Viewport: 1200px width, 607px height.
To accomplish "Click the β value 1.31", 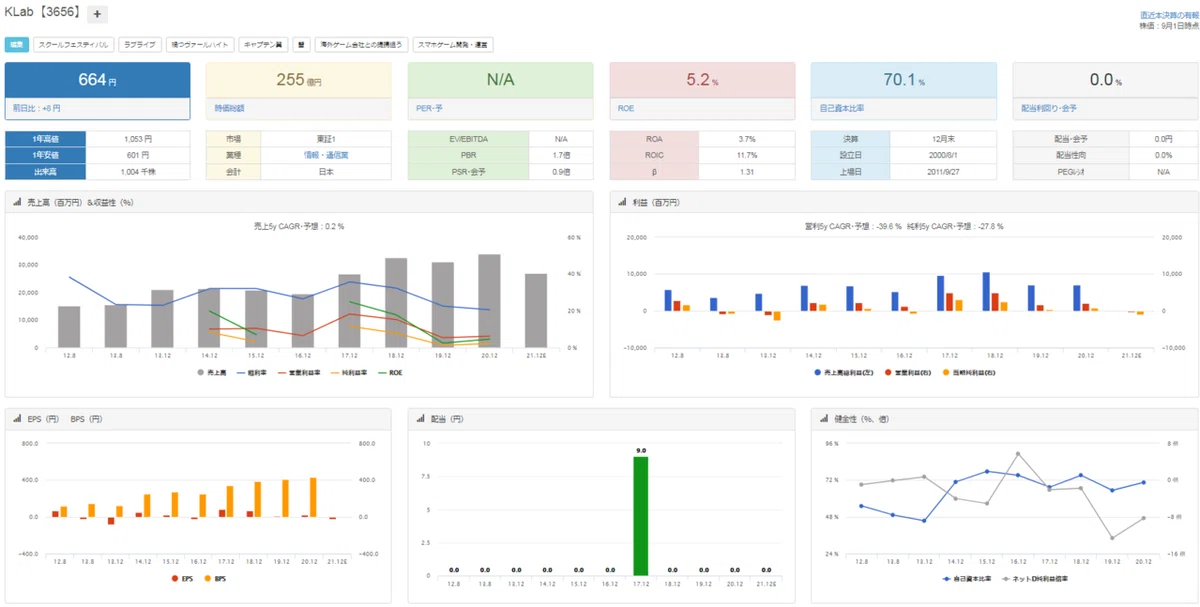I will pyautogui.click(x=747, y=172).
